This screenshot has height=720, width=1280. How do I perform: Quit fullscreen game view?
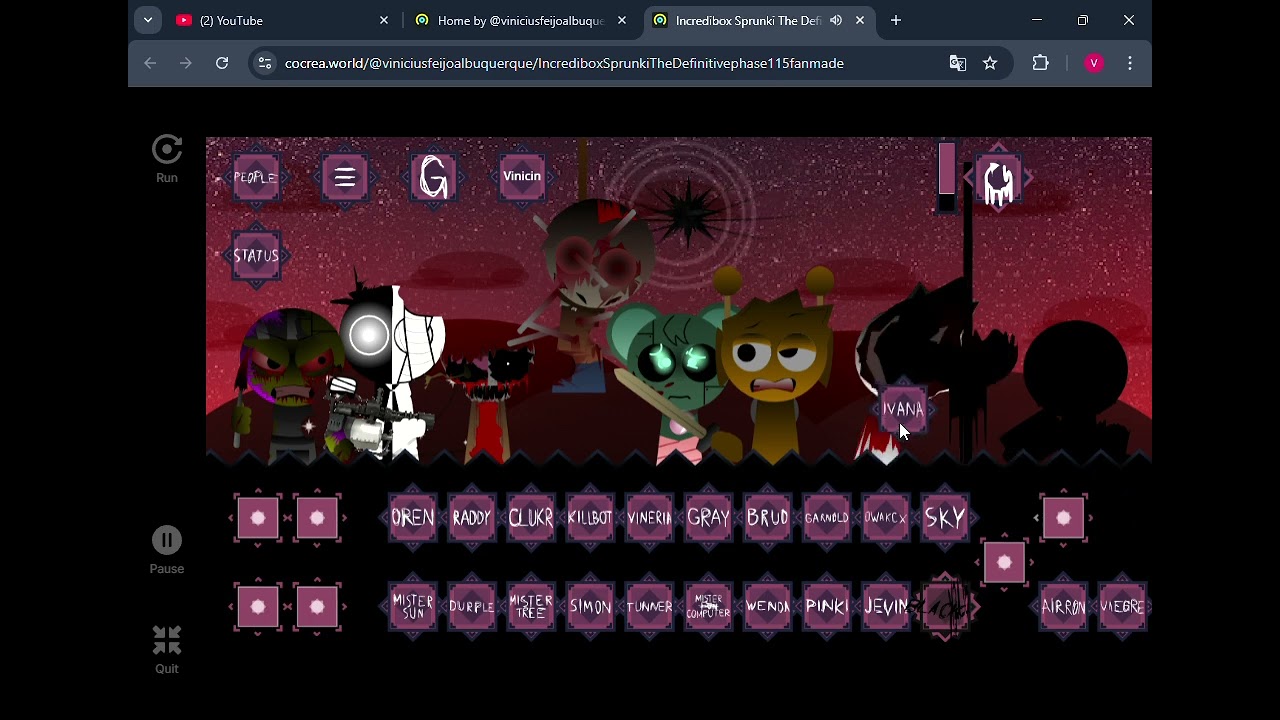[167, 650]
